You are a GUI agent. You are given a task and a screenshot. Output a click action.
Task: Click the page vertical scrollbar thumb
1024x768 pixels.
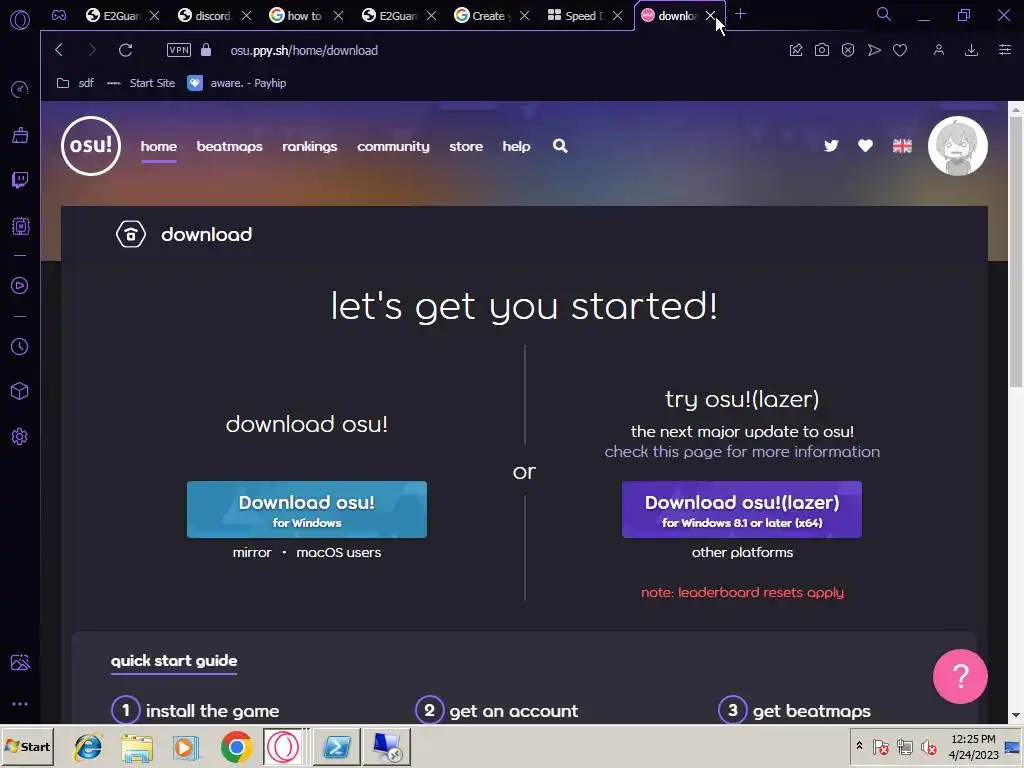(1016, 251)
